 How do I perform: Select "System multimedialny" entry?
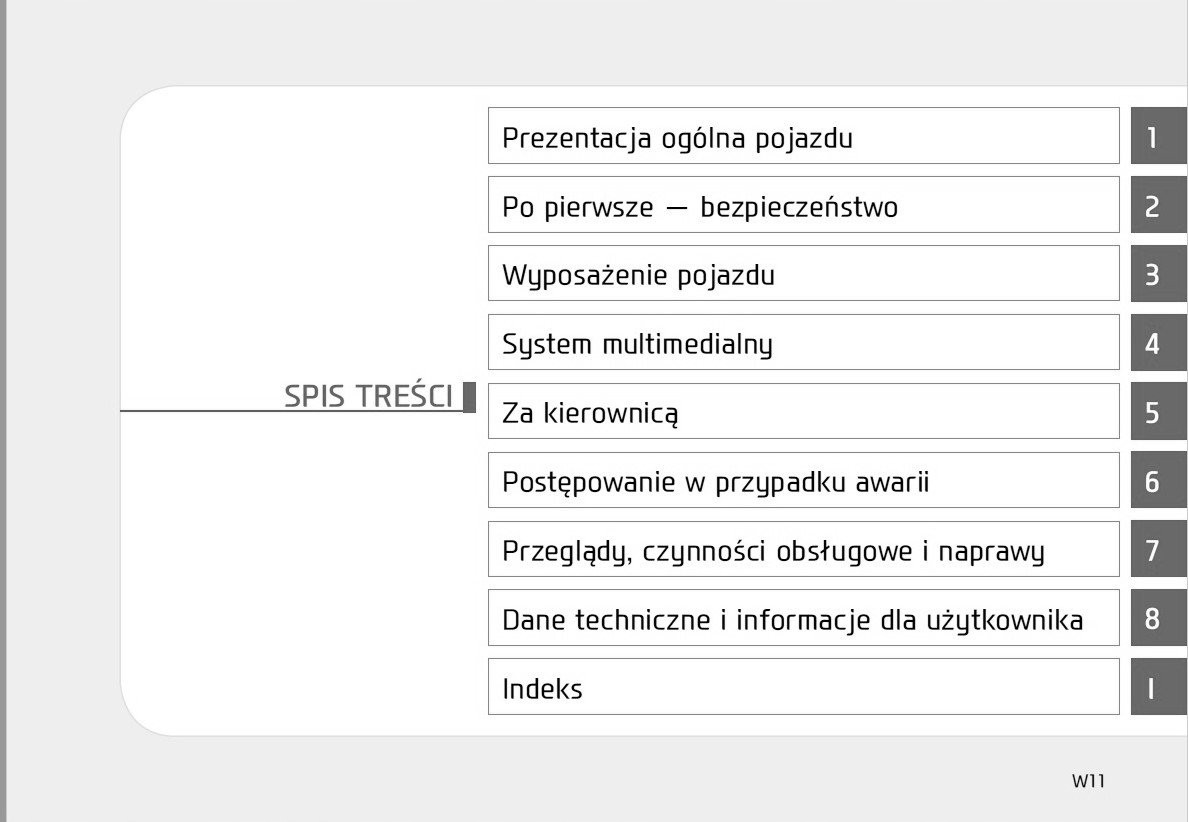803,343
